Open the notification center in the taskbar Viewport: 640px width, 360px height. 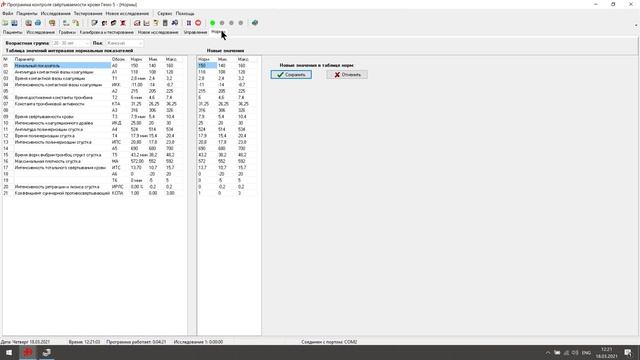point(628,352)
